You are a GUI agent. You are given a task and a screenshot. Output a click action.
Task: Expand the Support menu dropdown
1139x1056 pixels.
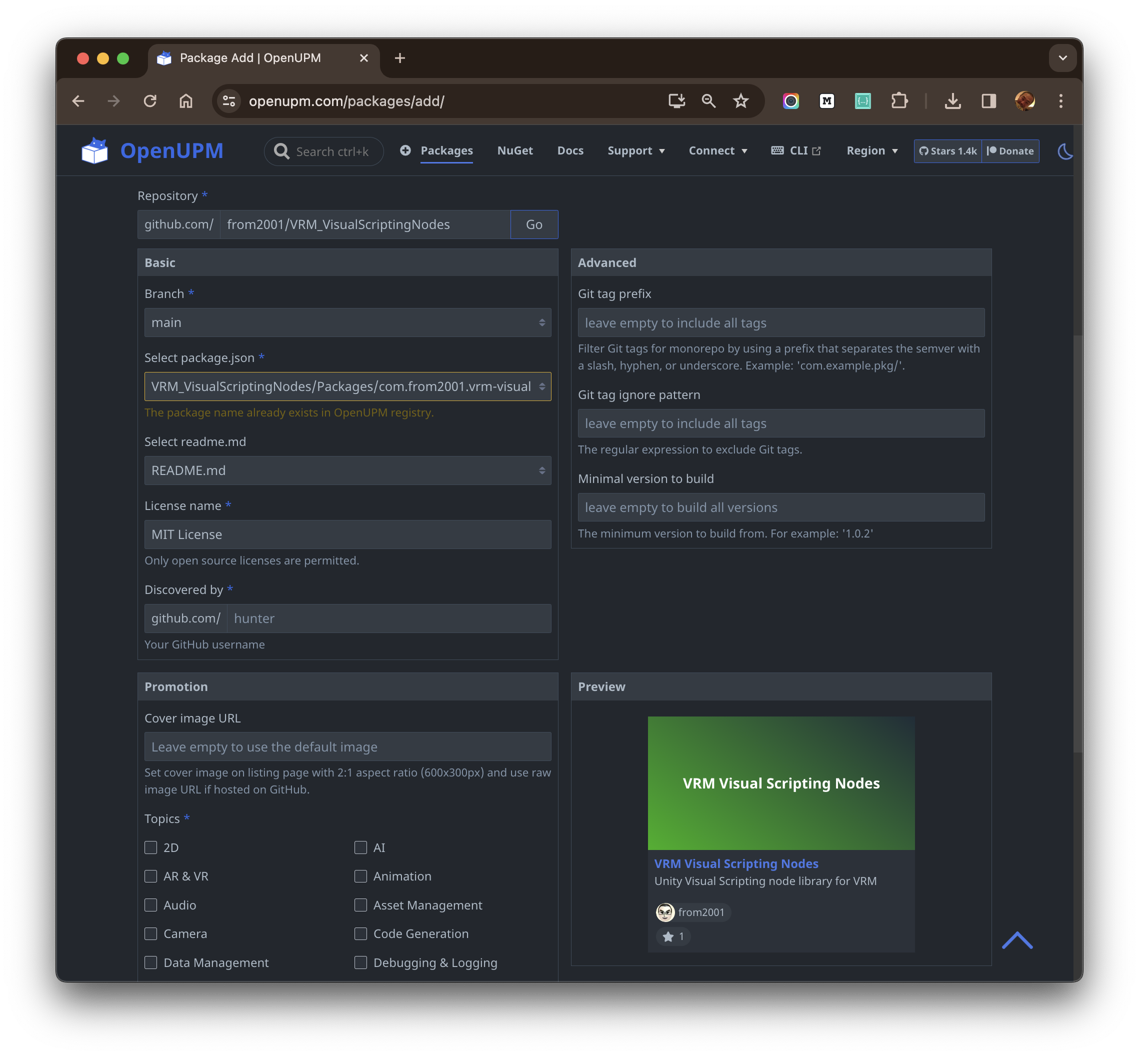(x=636, y=151)
